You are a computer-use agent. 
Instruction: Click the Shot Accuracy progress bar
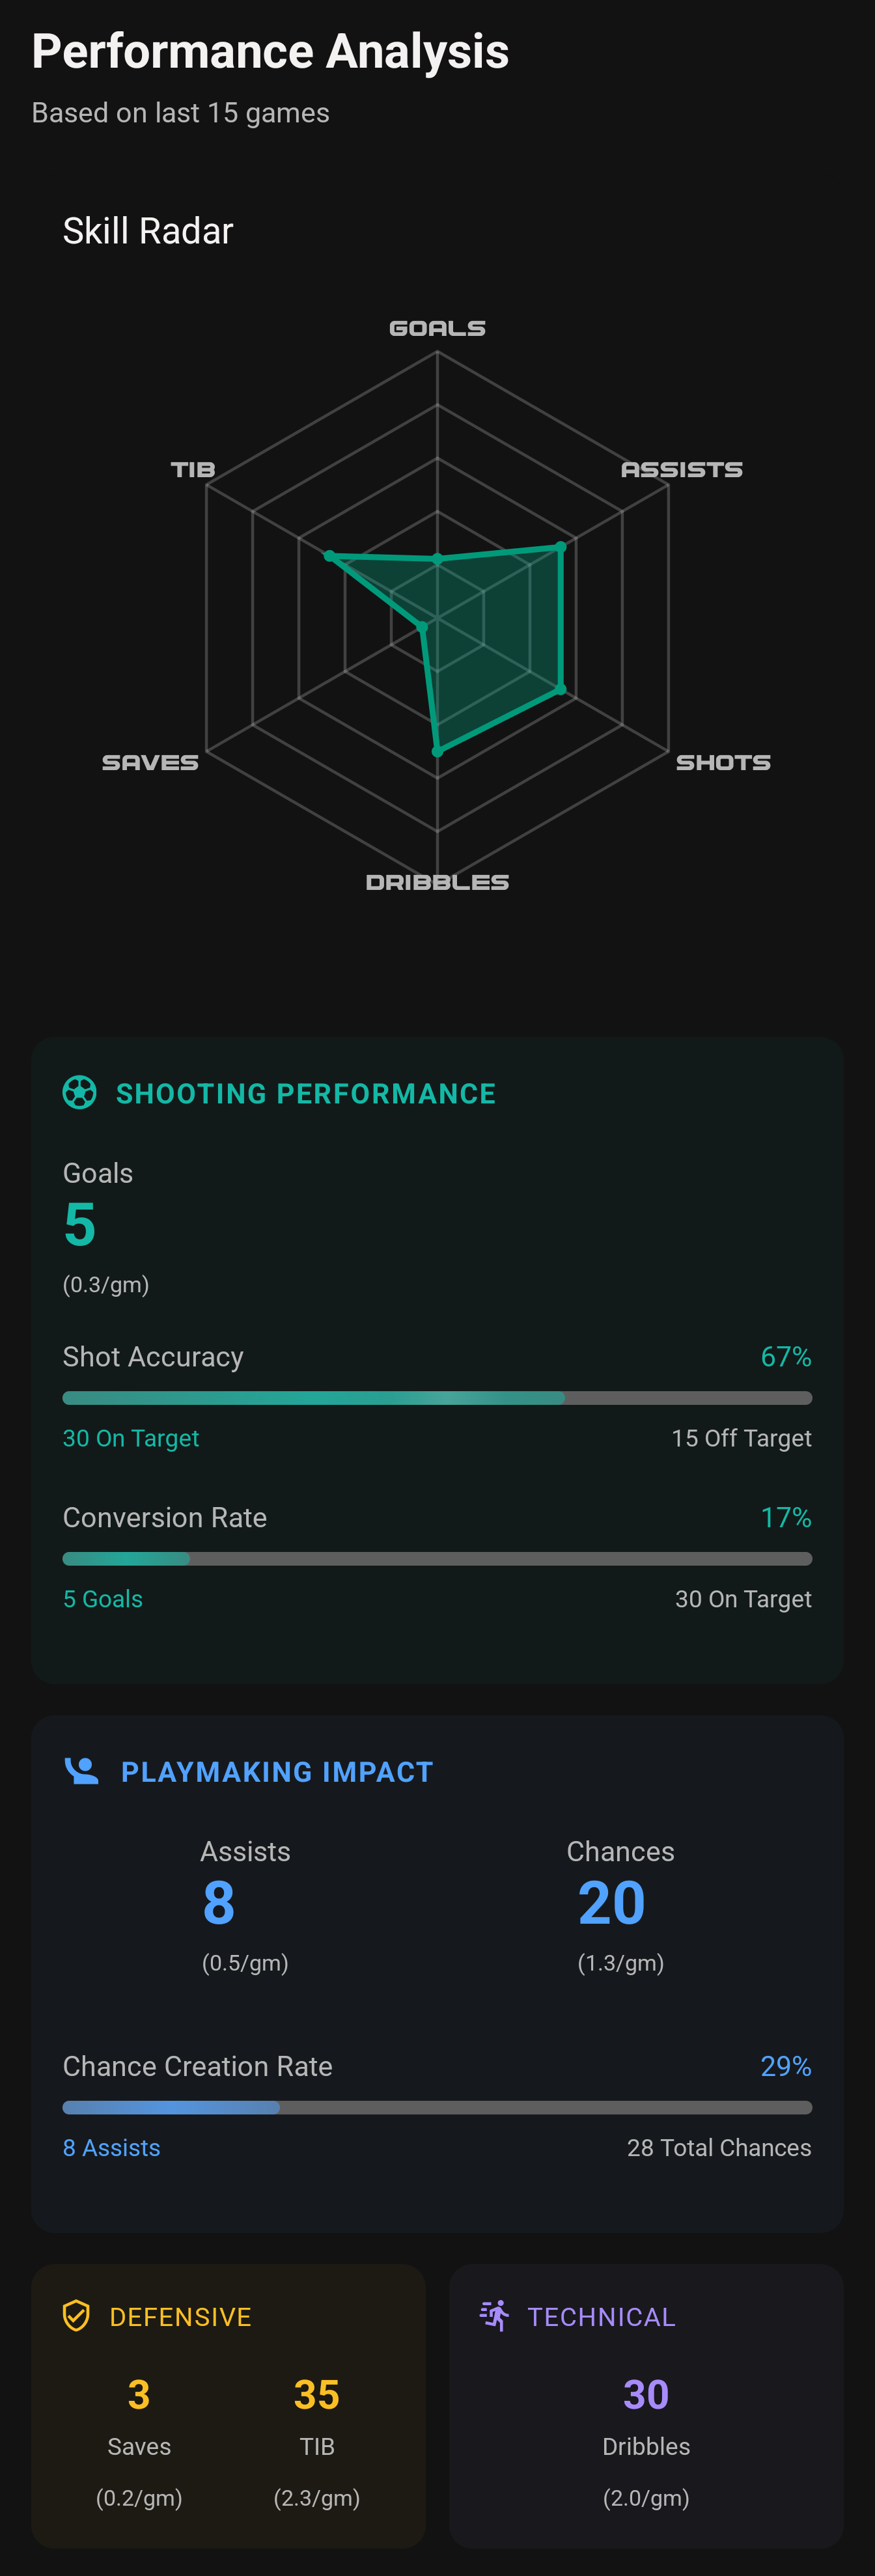pyautogui.click(x=437, y=1398)
